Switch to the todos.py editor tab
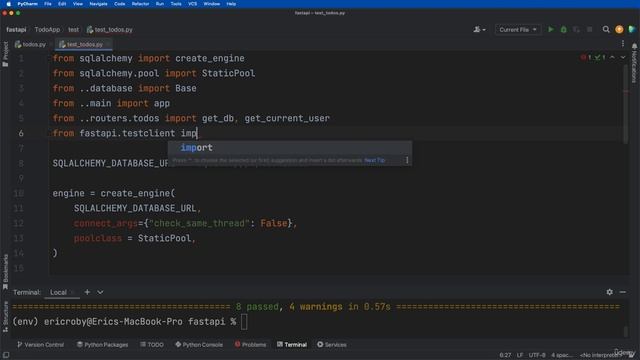The width and height of the screenshot is (640, 360). tap(30, 44)
